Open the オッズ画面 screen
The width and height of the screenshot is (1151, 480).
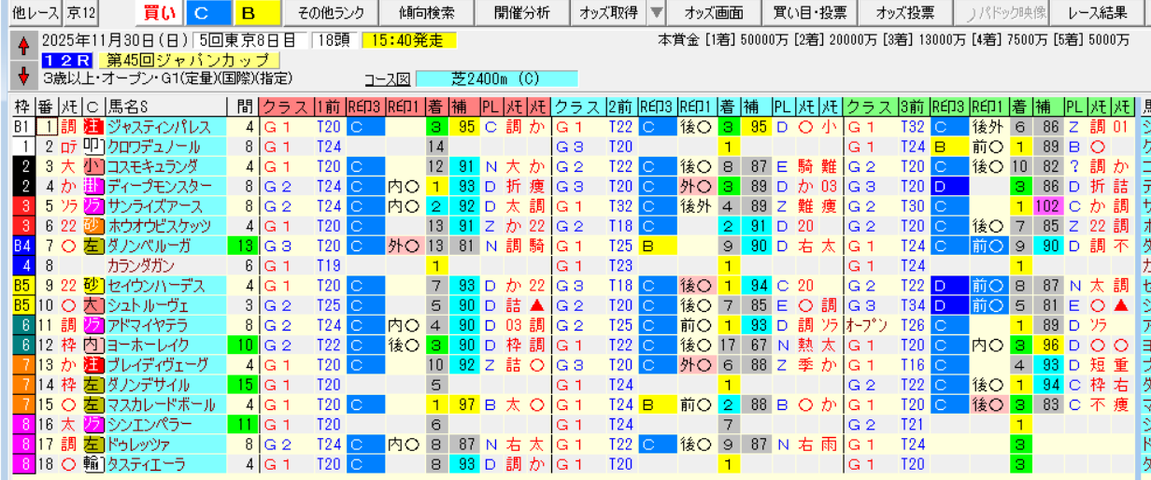click(x=713, y=12)
